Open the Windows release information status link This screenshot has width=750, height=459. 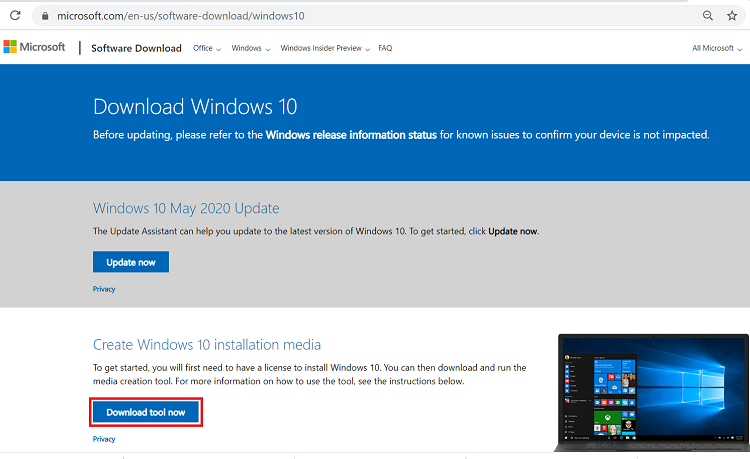click(351, 134)
